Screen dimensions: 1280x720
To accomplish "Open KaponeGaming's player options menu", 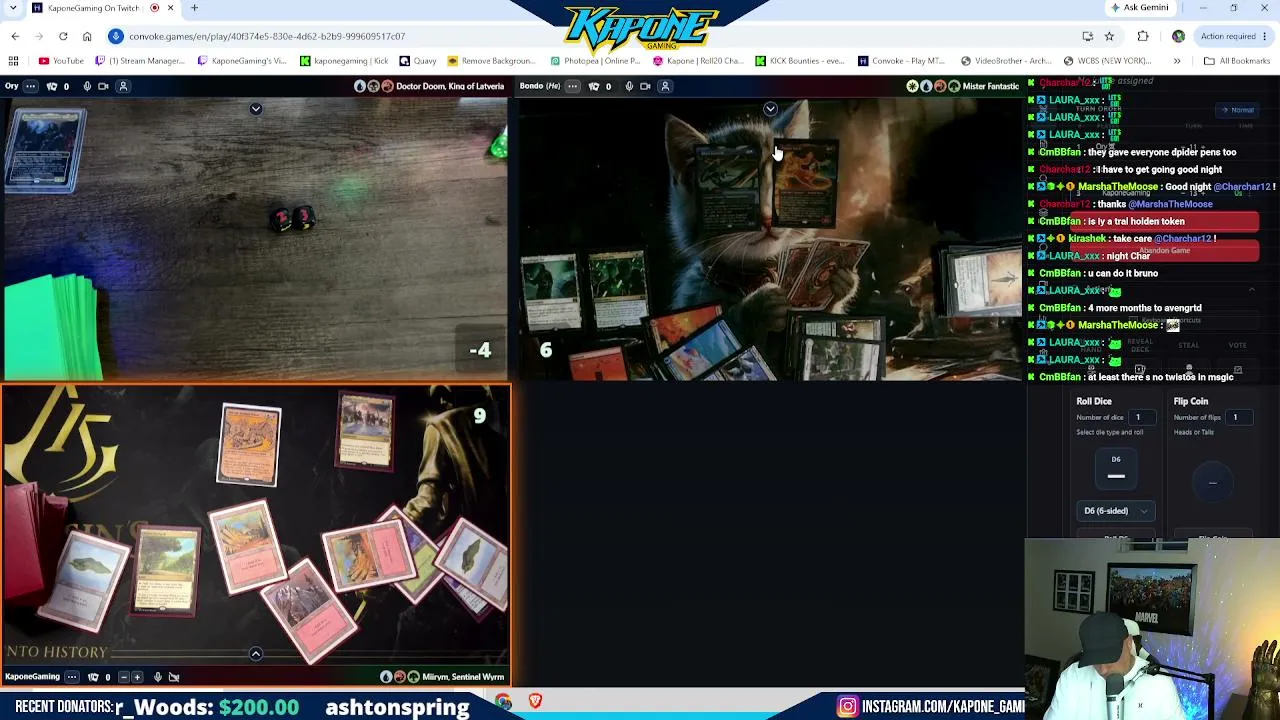I will [x=72, y=677].
